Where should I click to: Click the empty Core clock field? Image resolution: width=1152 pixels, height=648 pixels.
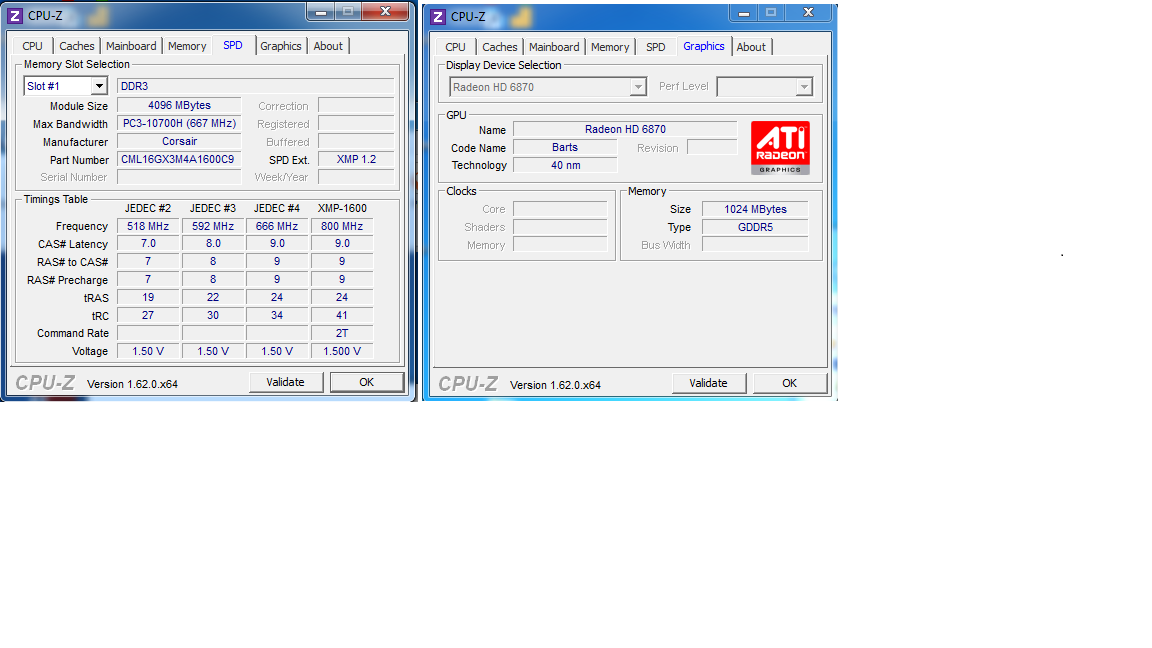tap(561, 209)
